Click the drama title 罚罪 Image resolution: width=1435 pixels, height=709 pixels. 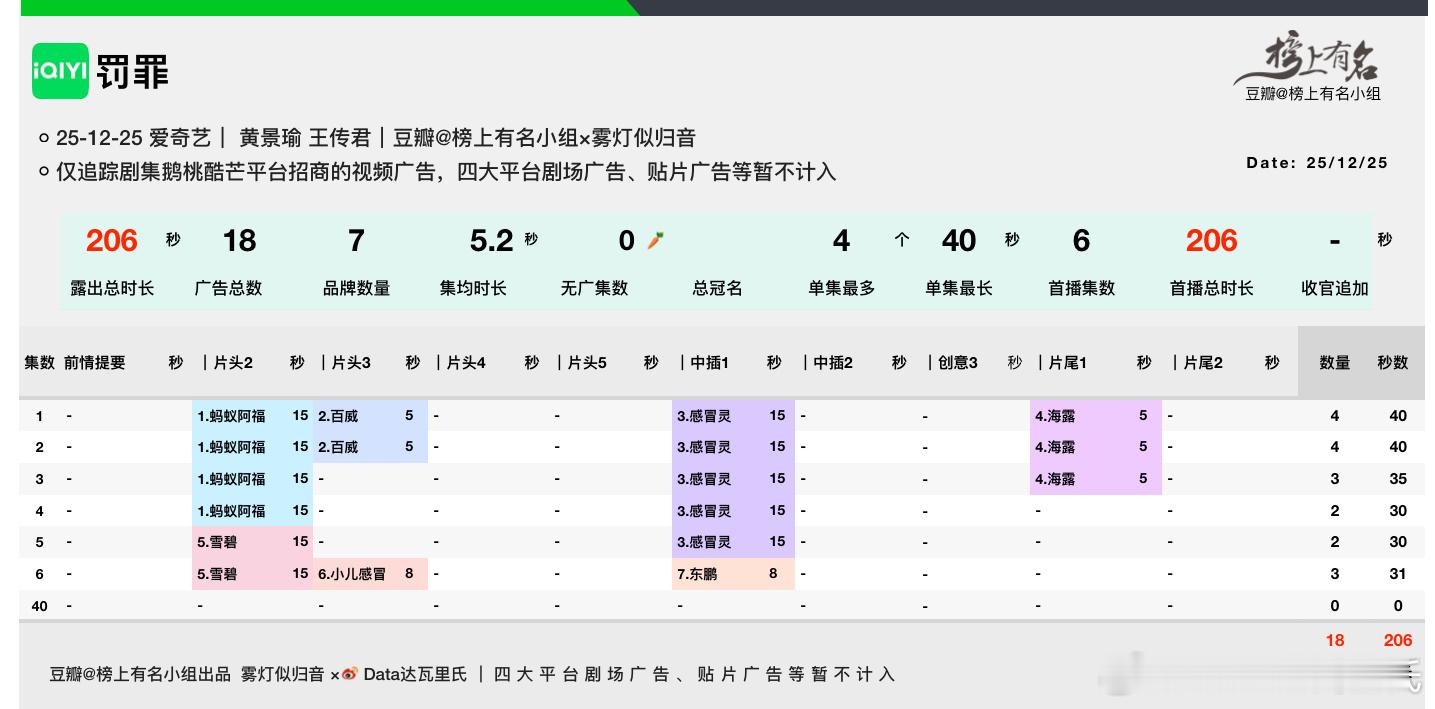133,71
